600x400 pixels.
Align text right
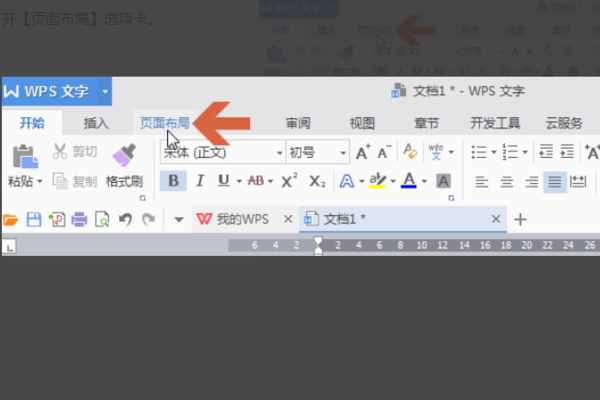coord(532,181)
